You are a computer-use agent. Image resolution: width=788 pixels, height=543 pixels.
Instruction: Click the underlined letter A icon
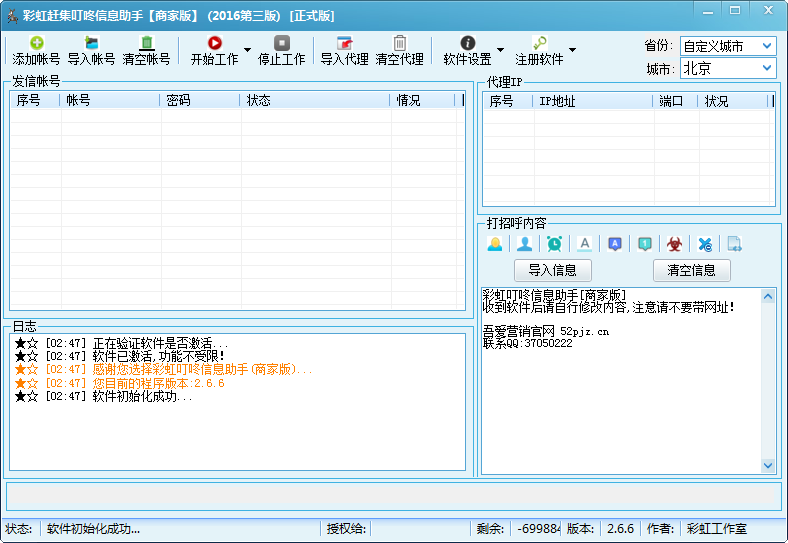click(585, 243)
